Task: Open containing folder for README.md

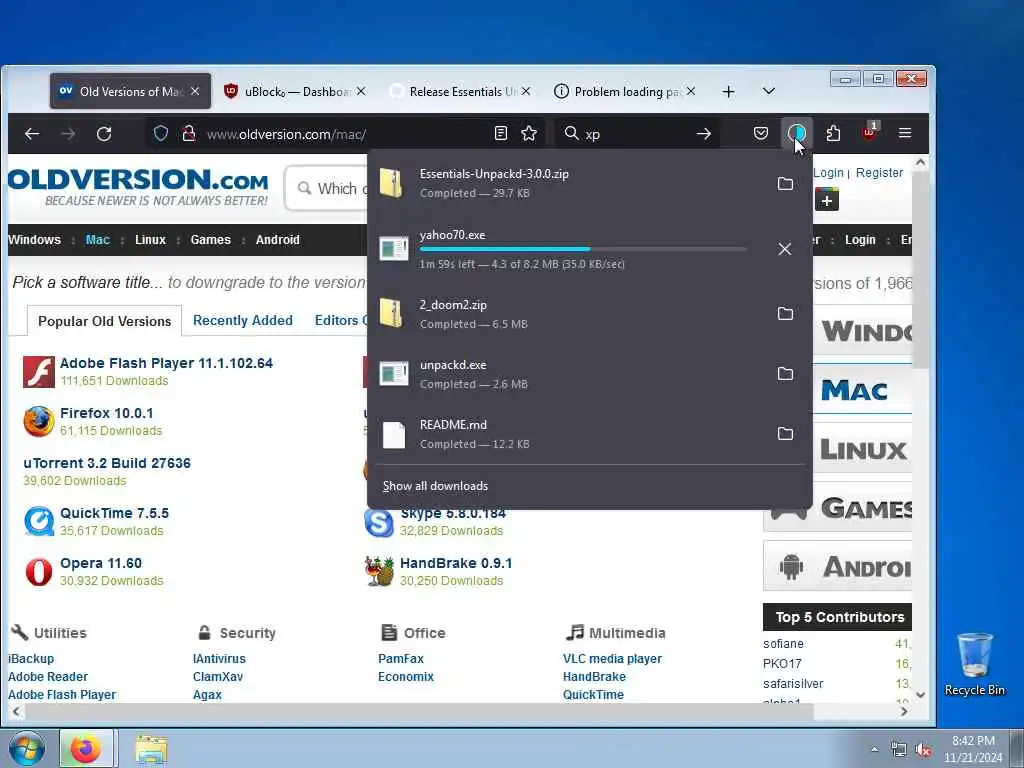Action: (786, 434)
